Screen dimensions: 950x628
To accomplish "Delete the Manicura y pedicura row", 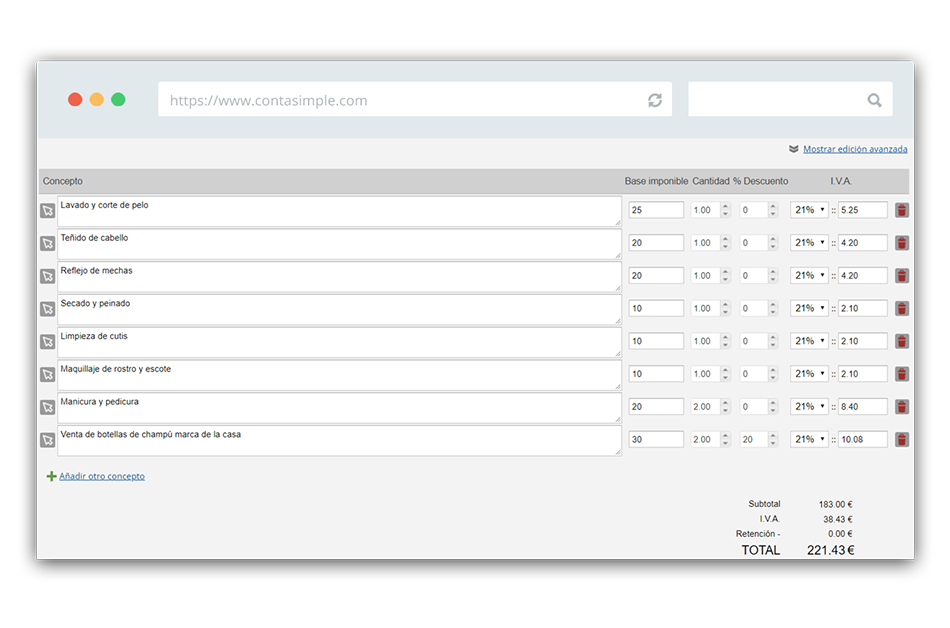I will coord(902,406).
